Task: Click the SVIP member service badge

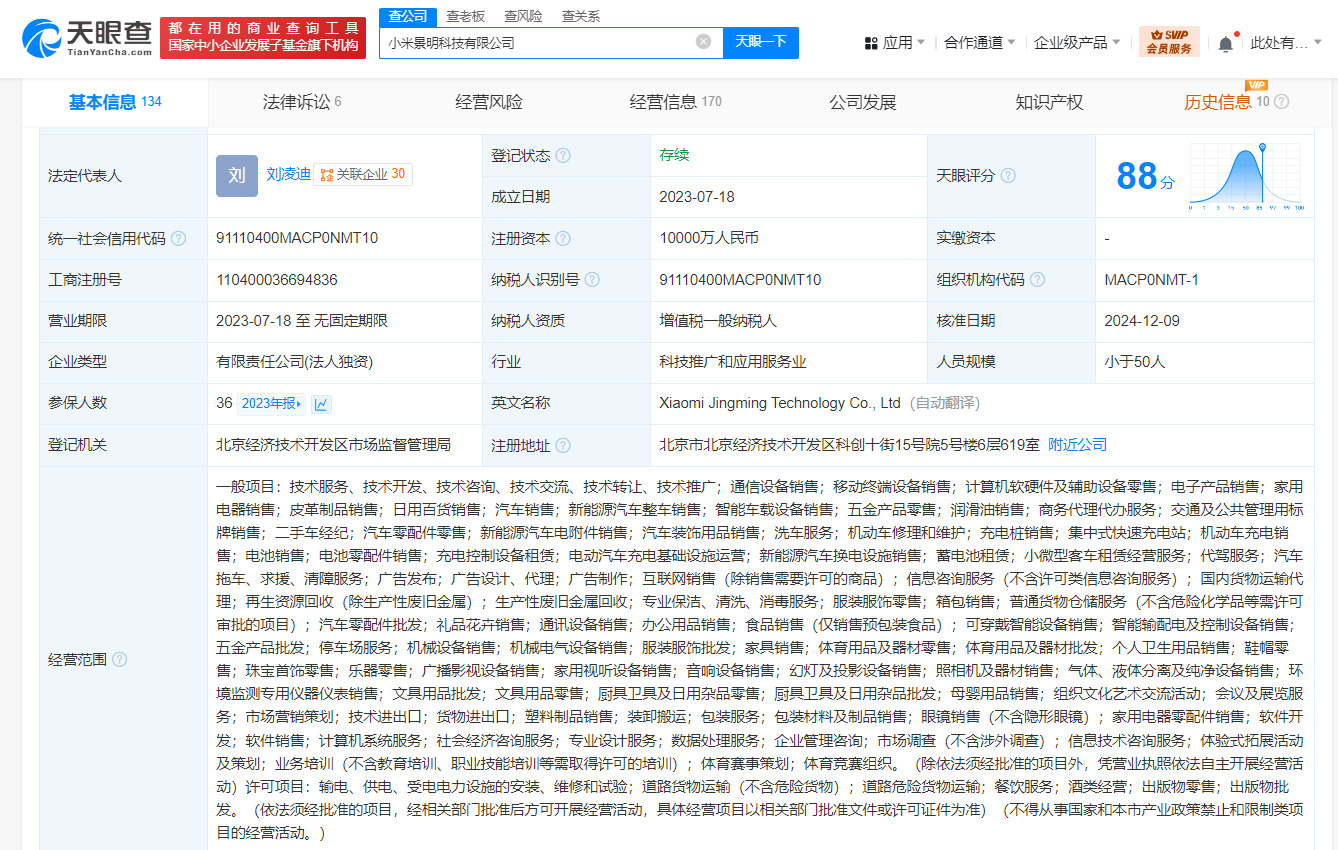Action: 1168,42
